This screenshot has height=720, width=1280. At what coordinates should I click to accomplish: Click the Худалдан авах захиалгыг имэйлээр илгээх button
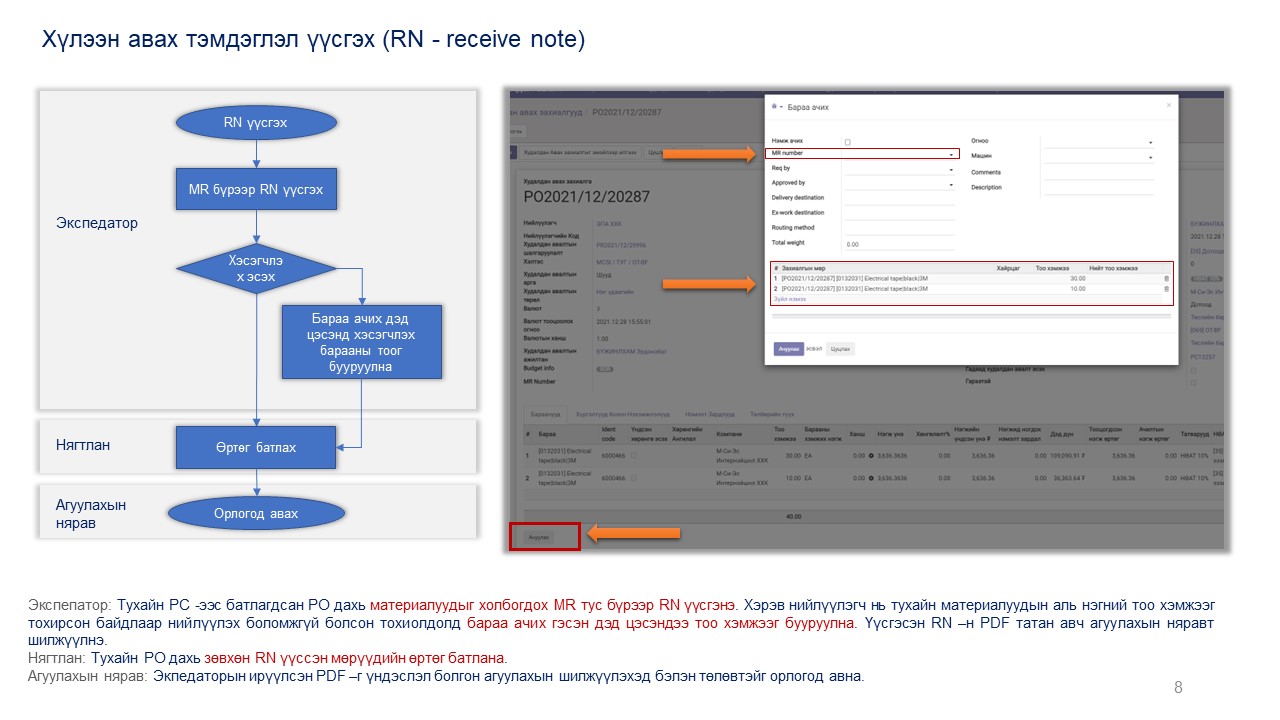pyautogui.click(x=580, y=152)
